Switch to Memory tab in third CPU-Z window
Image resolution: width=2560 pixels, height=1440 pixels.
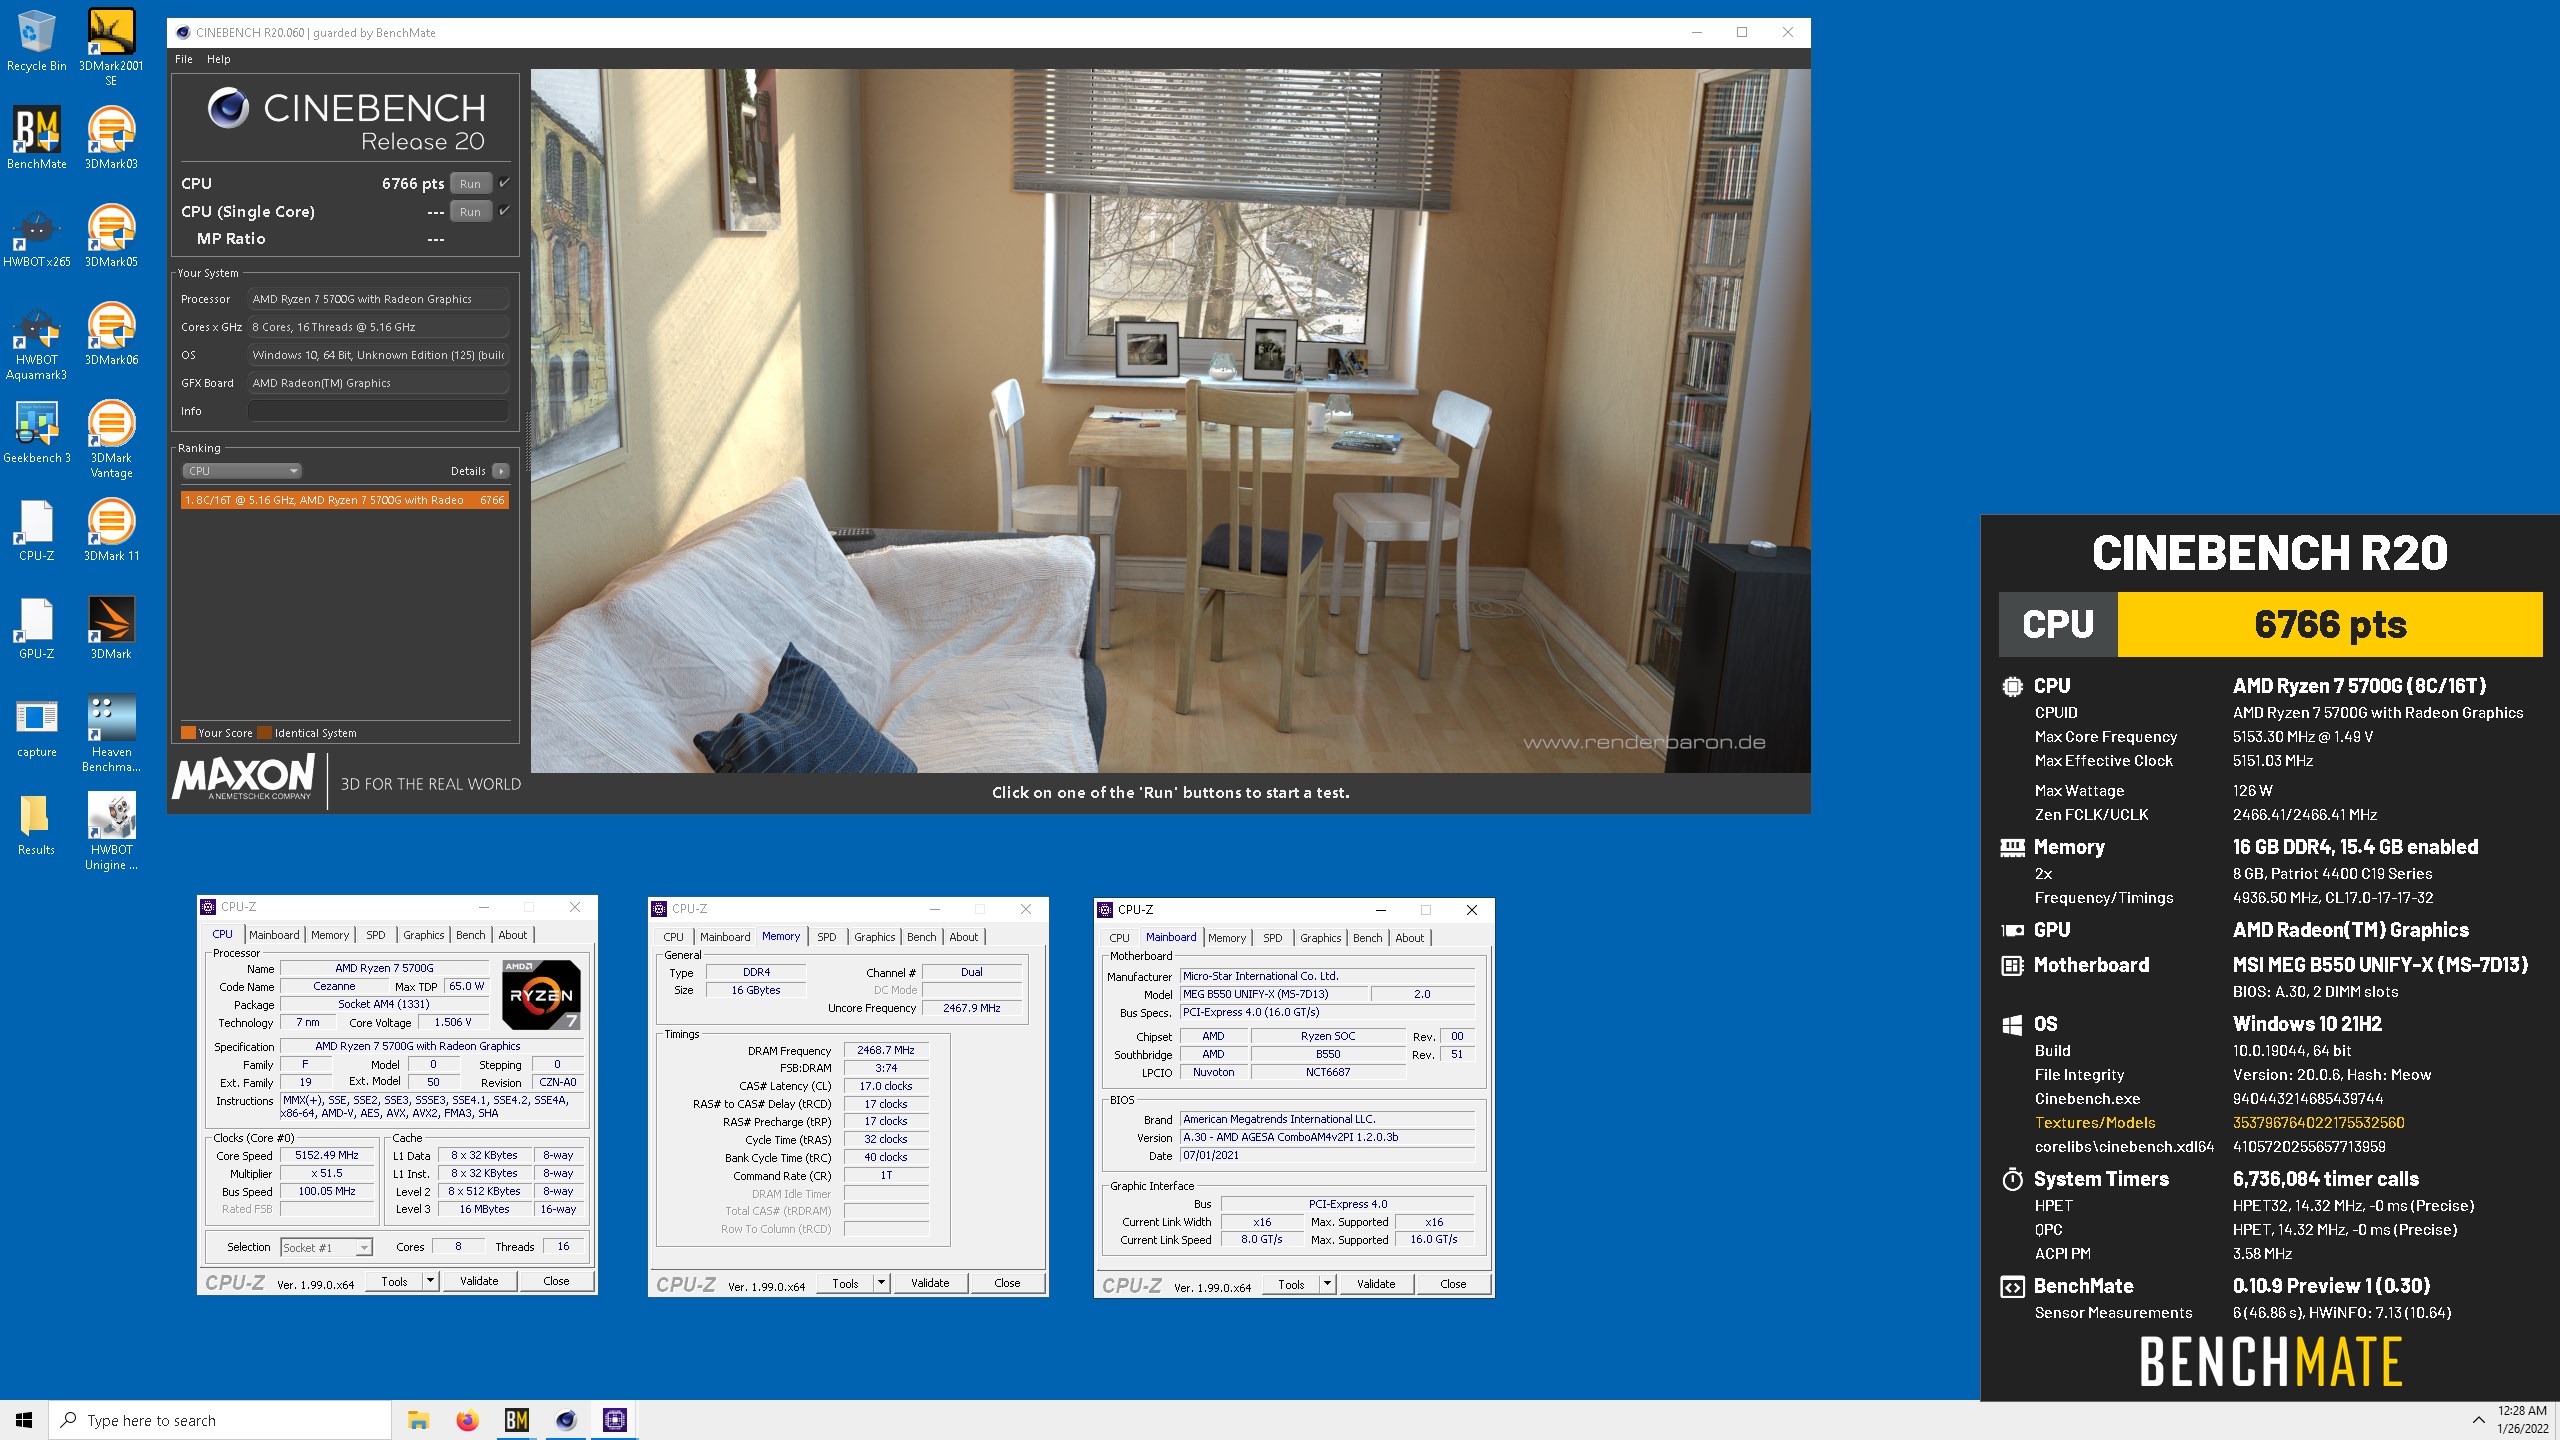pyautogui.click(x=1227, y=938)
